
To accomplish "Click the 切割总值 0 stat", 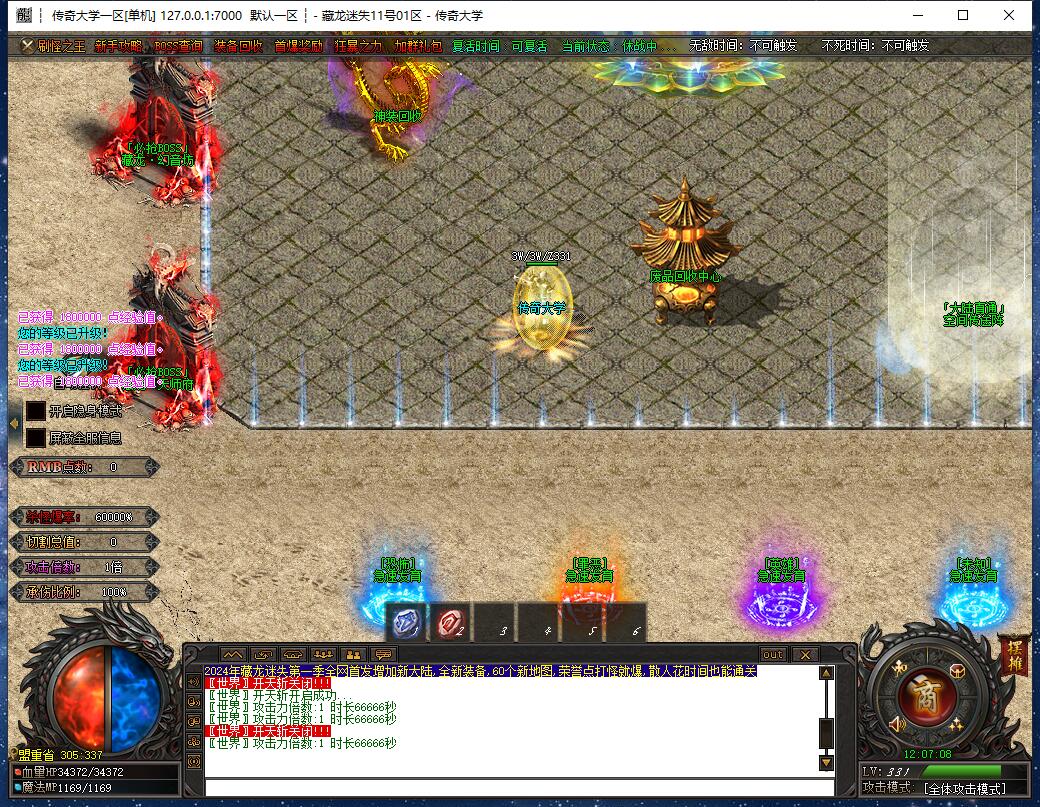I will [x=85, y=542].
